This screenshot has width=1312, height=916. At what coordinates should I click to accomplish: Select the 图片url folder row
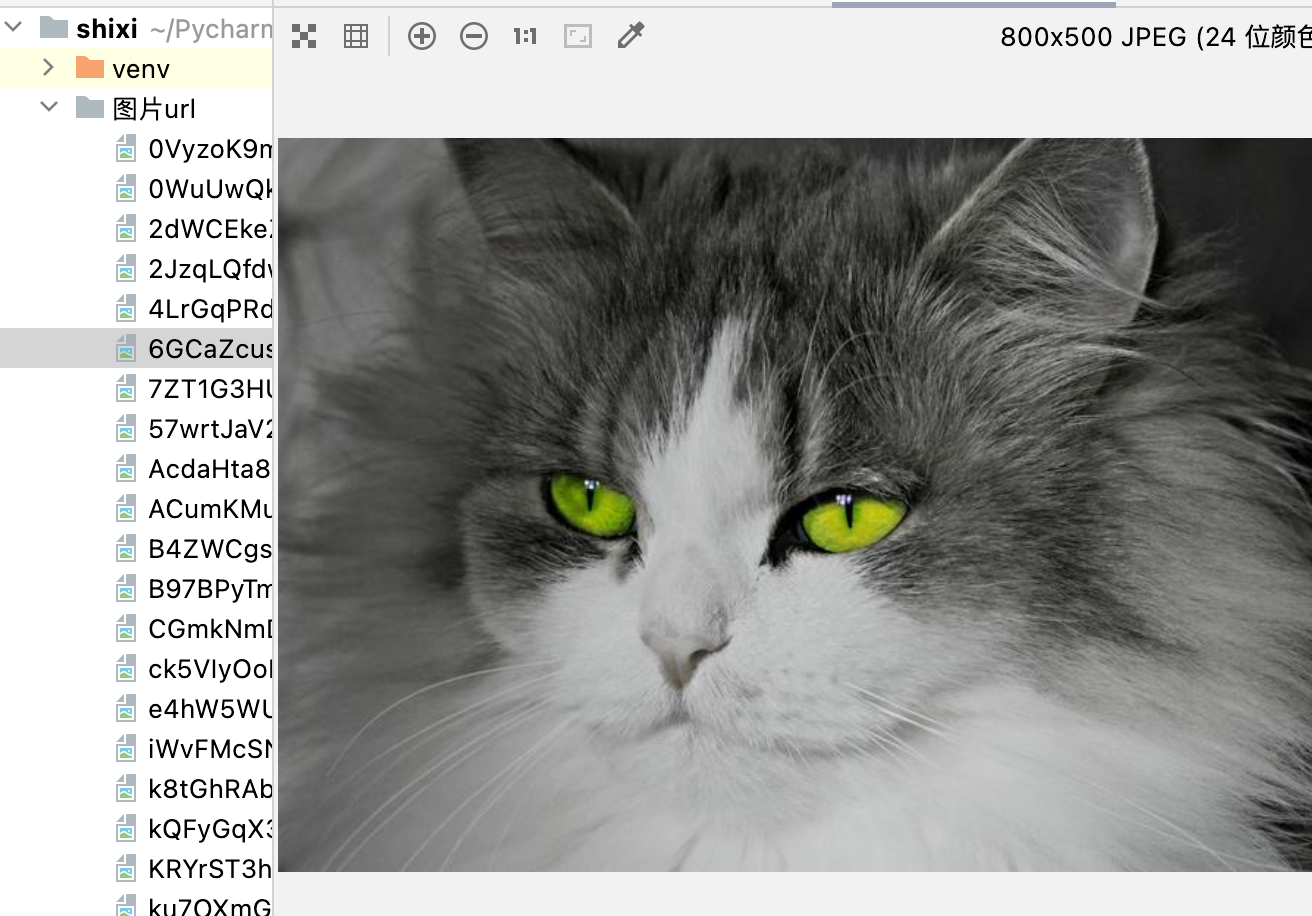tap(136, 108)
